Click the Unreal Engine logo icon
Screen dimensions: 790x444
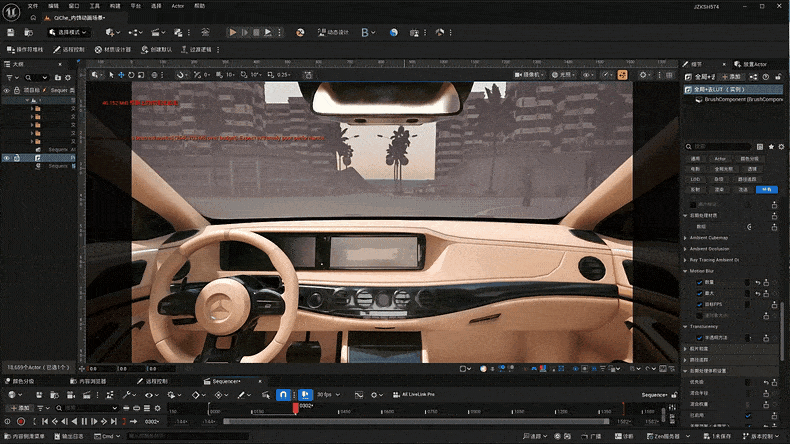point(11,12)
